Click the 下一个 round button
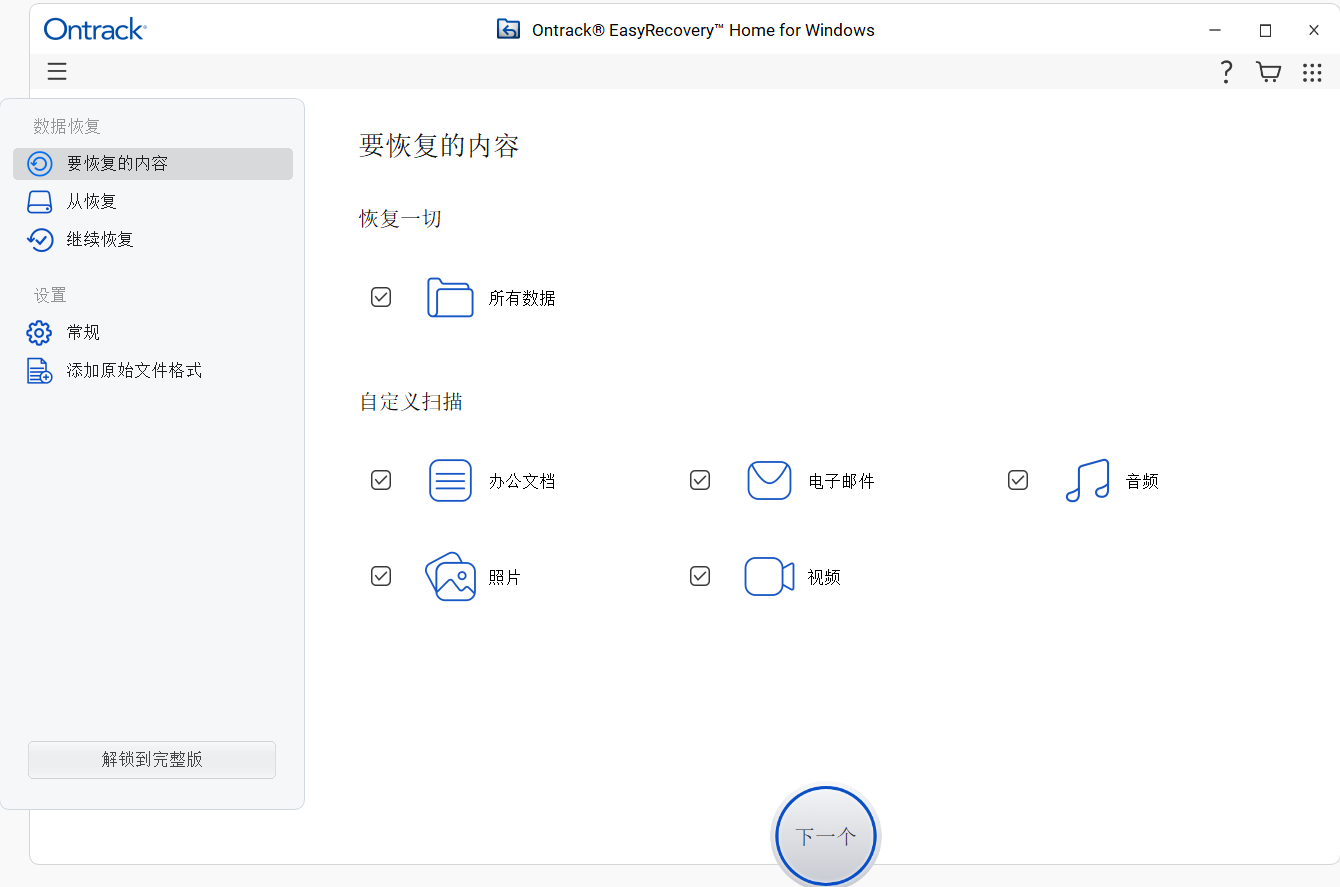Viewport: 1340px width, 887px height. [x=826, y=837]
